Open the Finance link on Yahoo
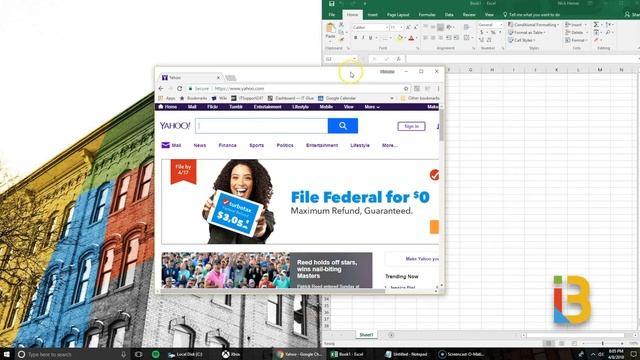 [227, 145]
